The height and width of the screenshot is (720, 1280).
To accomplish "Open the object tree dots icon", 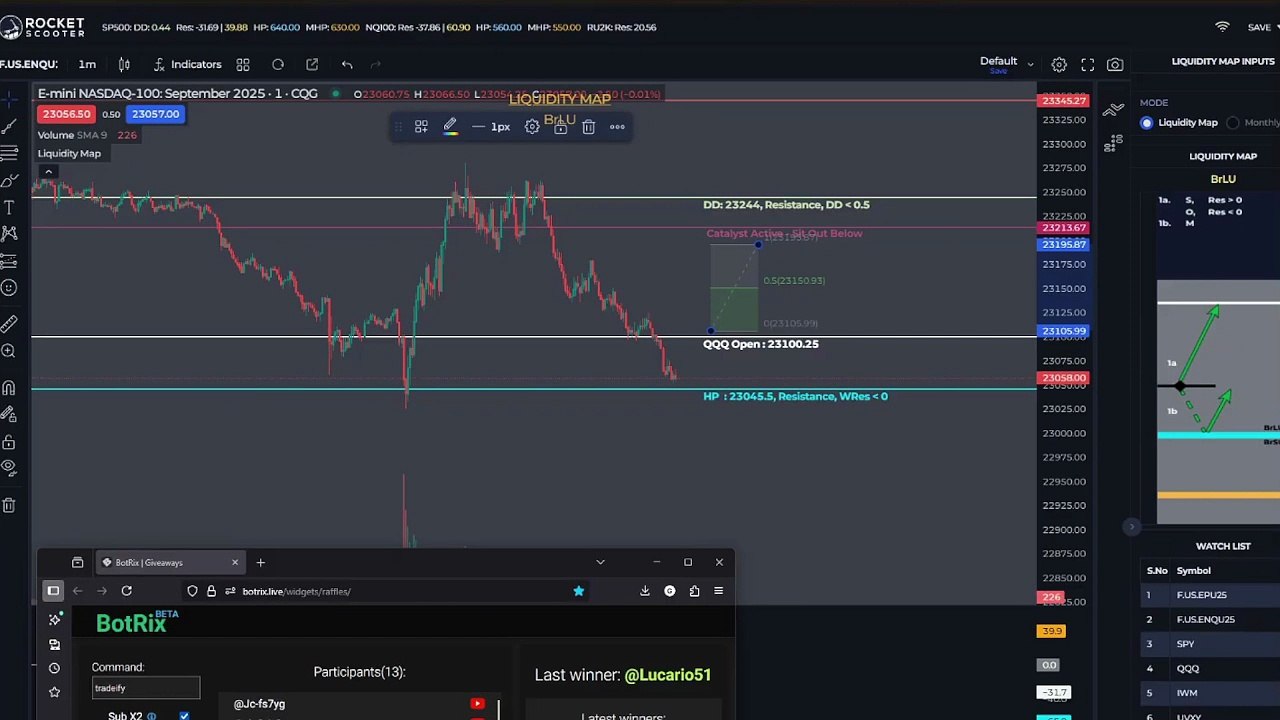I will click(1113, 145).
